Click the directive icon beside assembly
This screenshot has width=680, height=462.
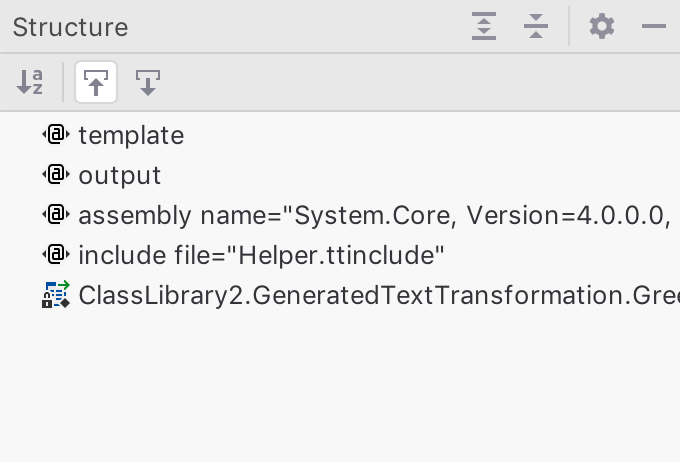[56, 214]
